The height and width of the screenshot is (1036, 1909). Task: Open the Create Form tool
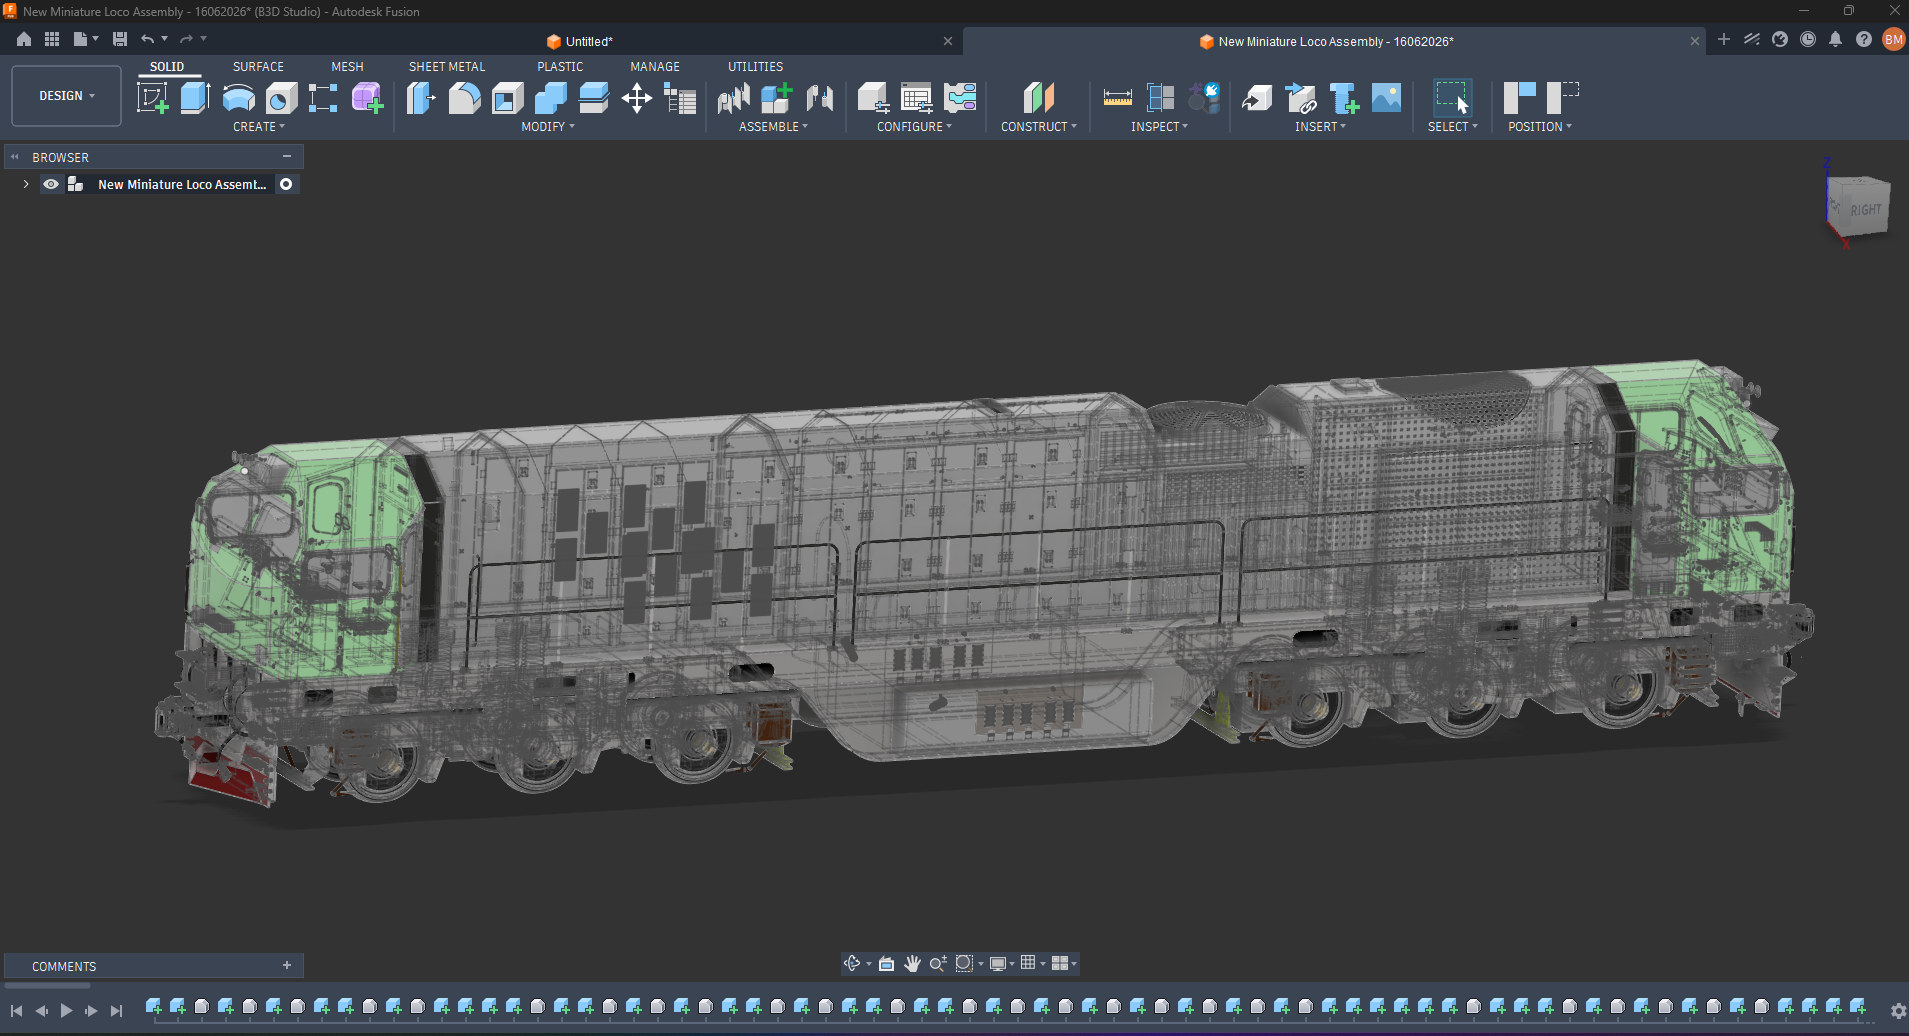pyautogui.click(x=367, y=98)
